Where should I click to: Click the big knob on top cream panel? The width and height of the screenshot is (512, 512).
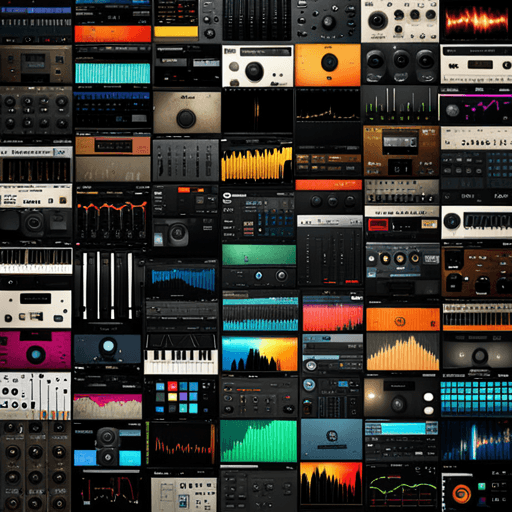(377, 19)
